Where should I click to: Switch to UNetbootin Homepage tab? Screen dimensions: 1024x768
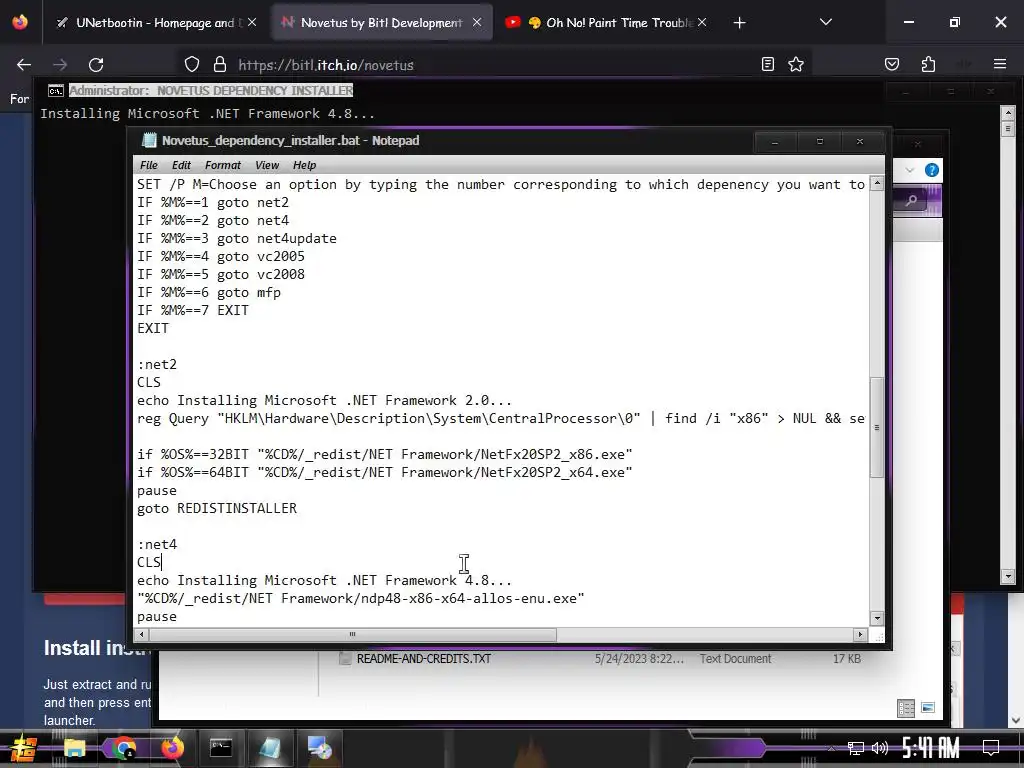[x=157, y=23]
